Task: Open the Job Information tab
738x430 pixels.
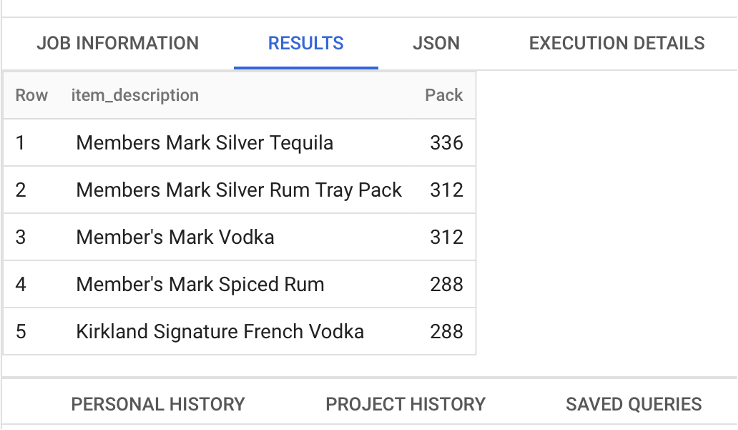Action: pos(117,43)
